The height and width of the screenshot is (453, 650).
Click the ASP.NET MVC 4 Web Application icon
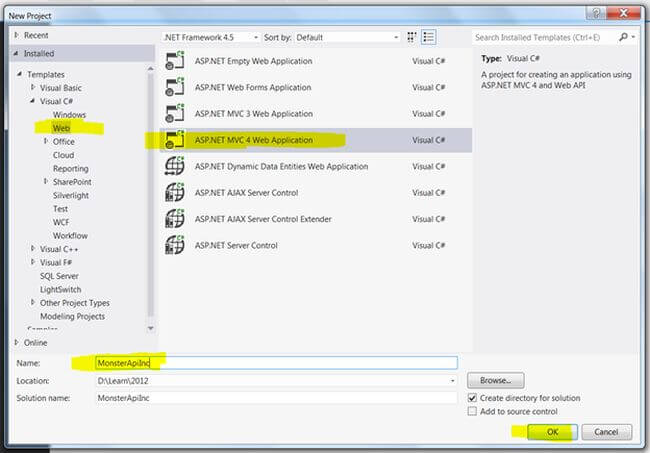(175, 140)
